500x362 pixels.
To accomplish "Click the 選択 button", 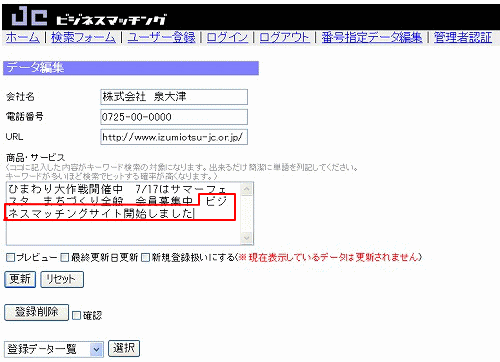I will (124, 348).
